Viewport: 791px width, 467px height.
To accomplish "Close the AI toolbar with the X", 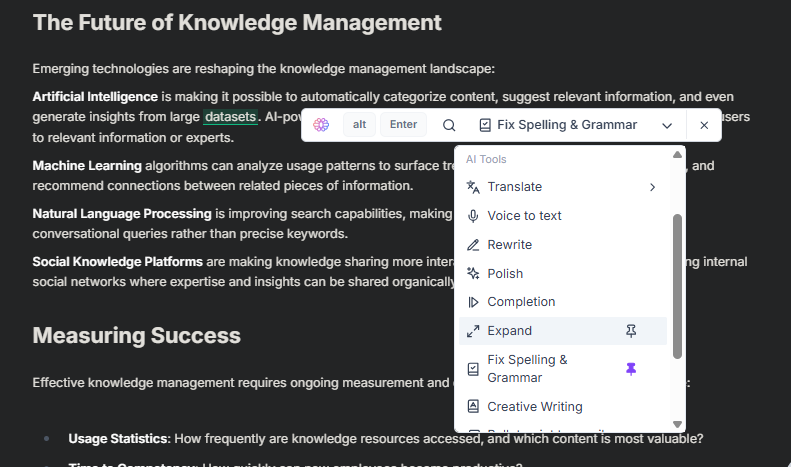I will tap(704, 125).
